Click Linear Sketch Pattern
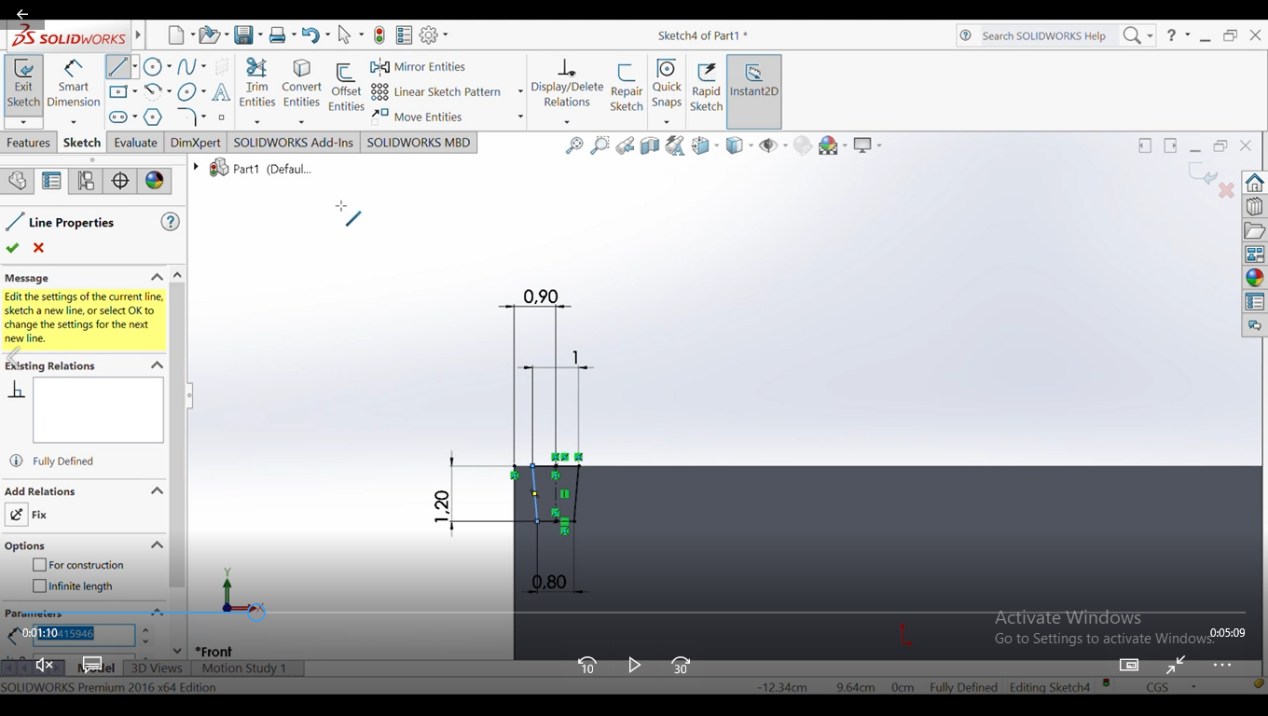This screenshot has height=716, width=1268. tap(436, 92)
